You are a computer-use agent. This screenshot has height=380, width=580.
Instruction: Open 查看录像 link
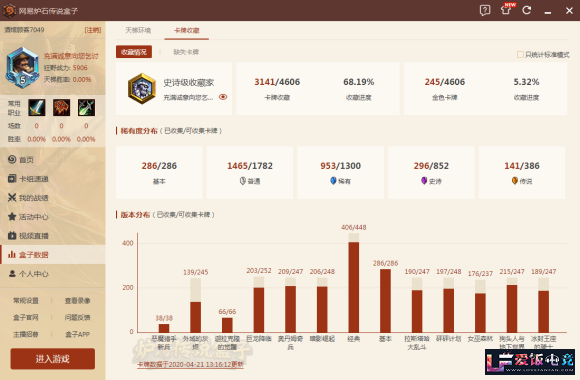pyautogui.click(x=77, y=300)
